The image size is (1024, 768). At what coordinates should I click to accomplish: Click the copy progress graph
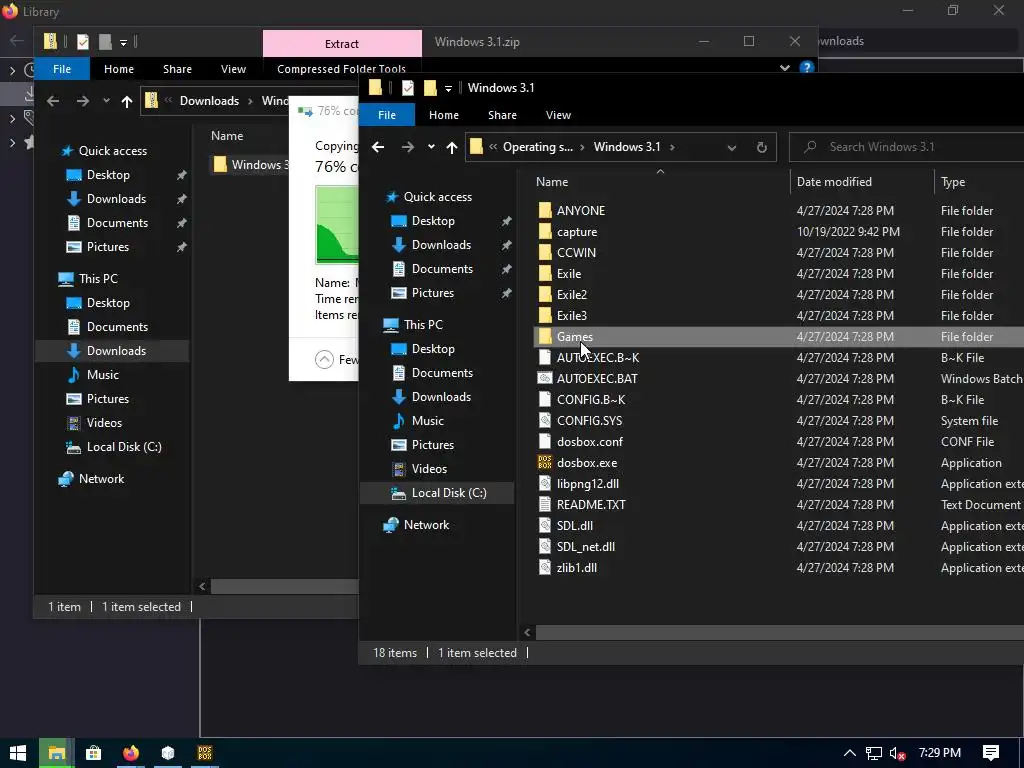click(x=337, y=225)
